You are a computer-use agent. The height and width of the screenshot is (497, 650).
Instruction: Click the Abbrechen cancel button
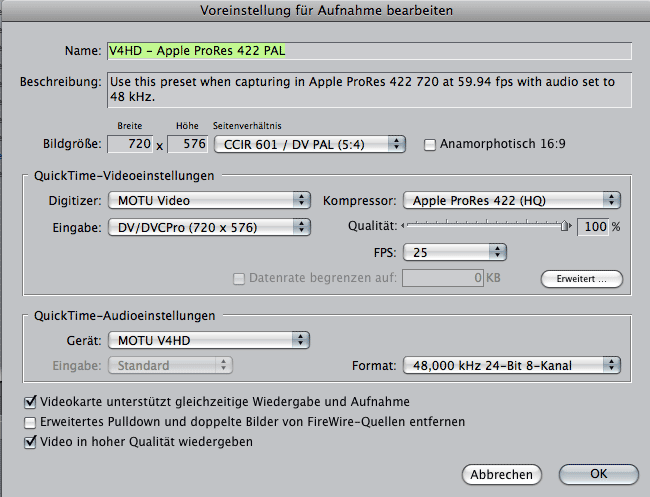[501, 474]
